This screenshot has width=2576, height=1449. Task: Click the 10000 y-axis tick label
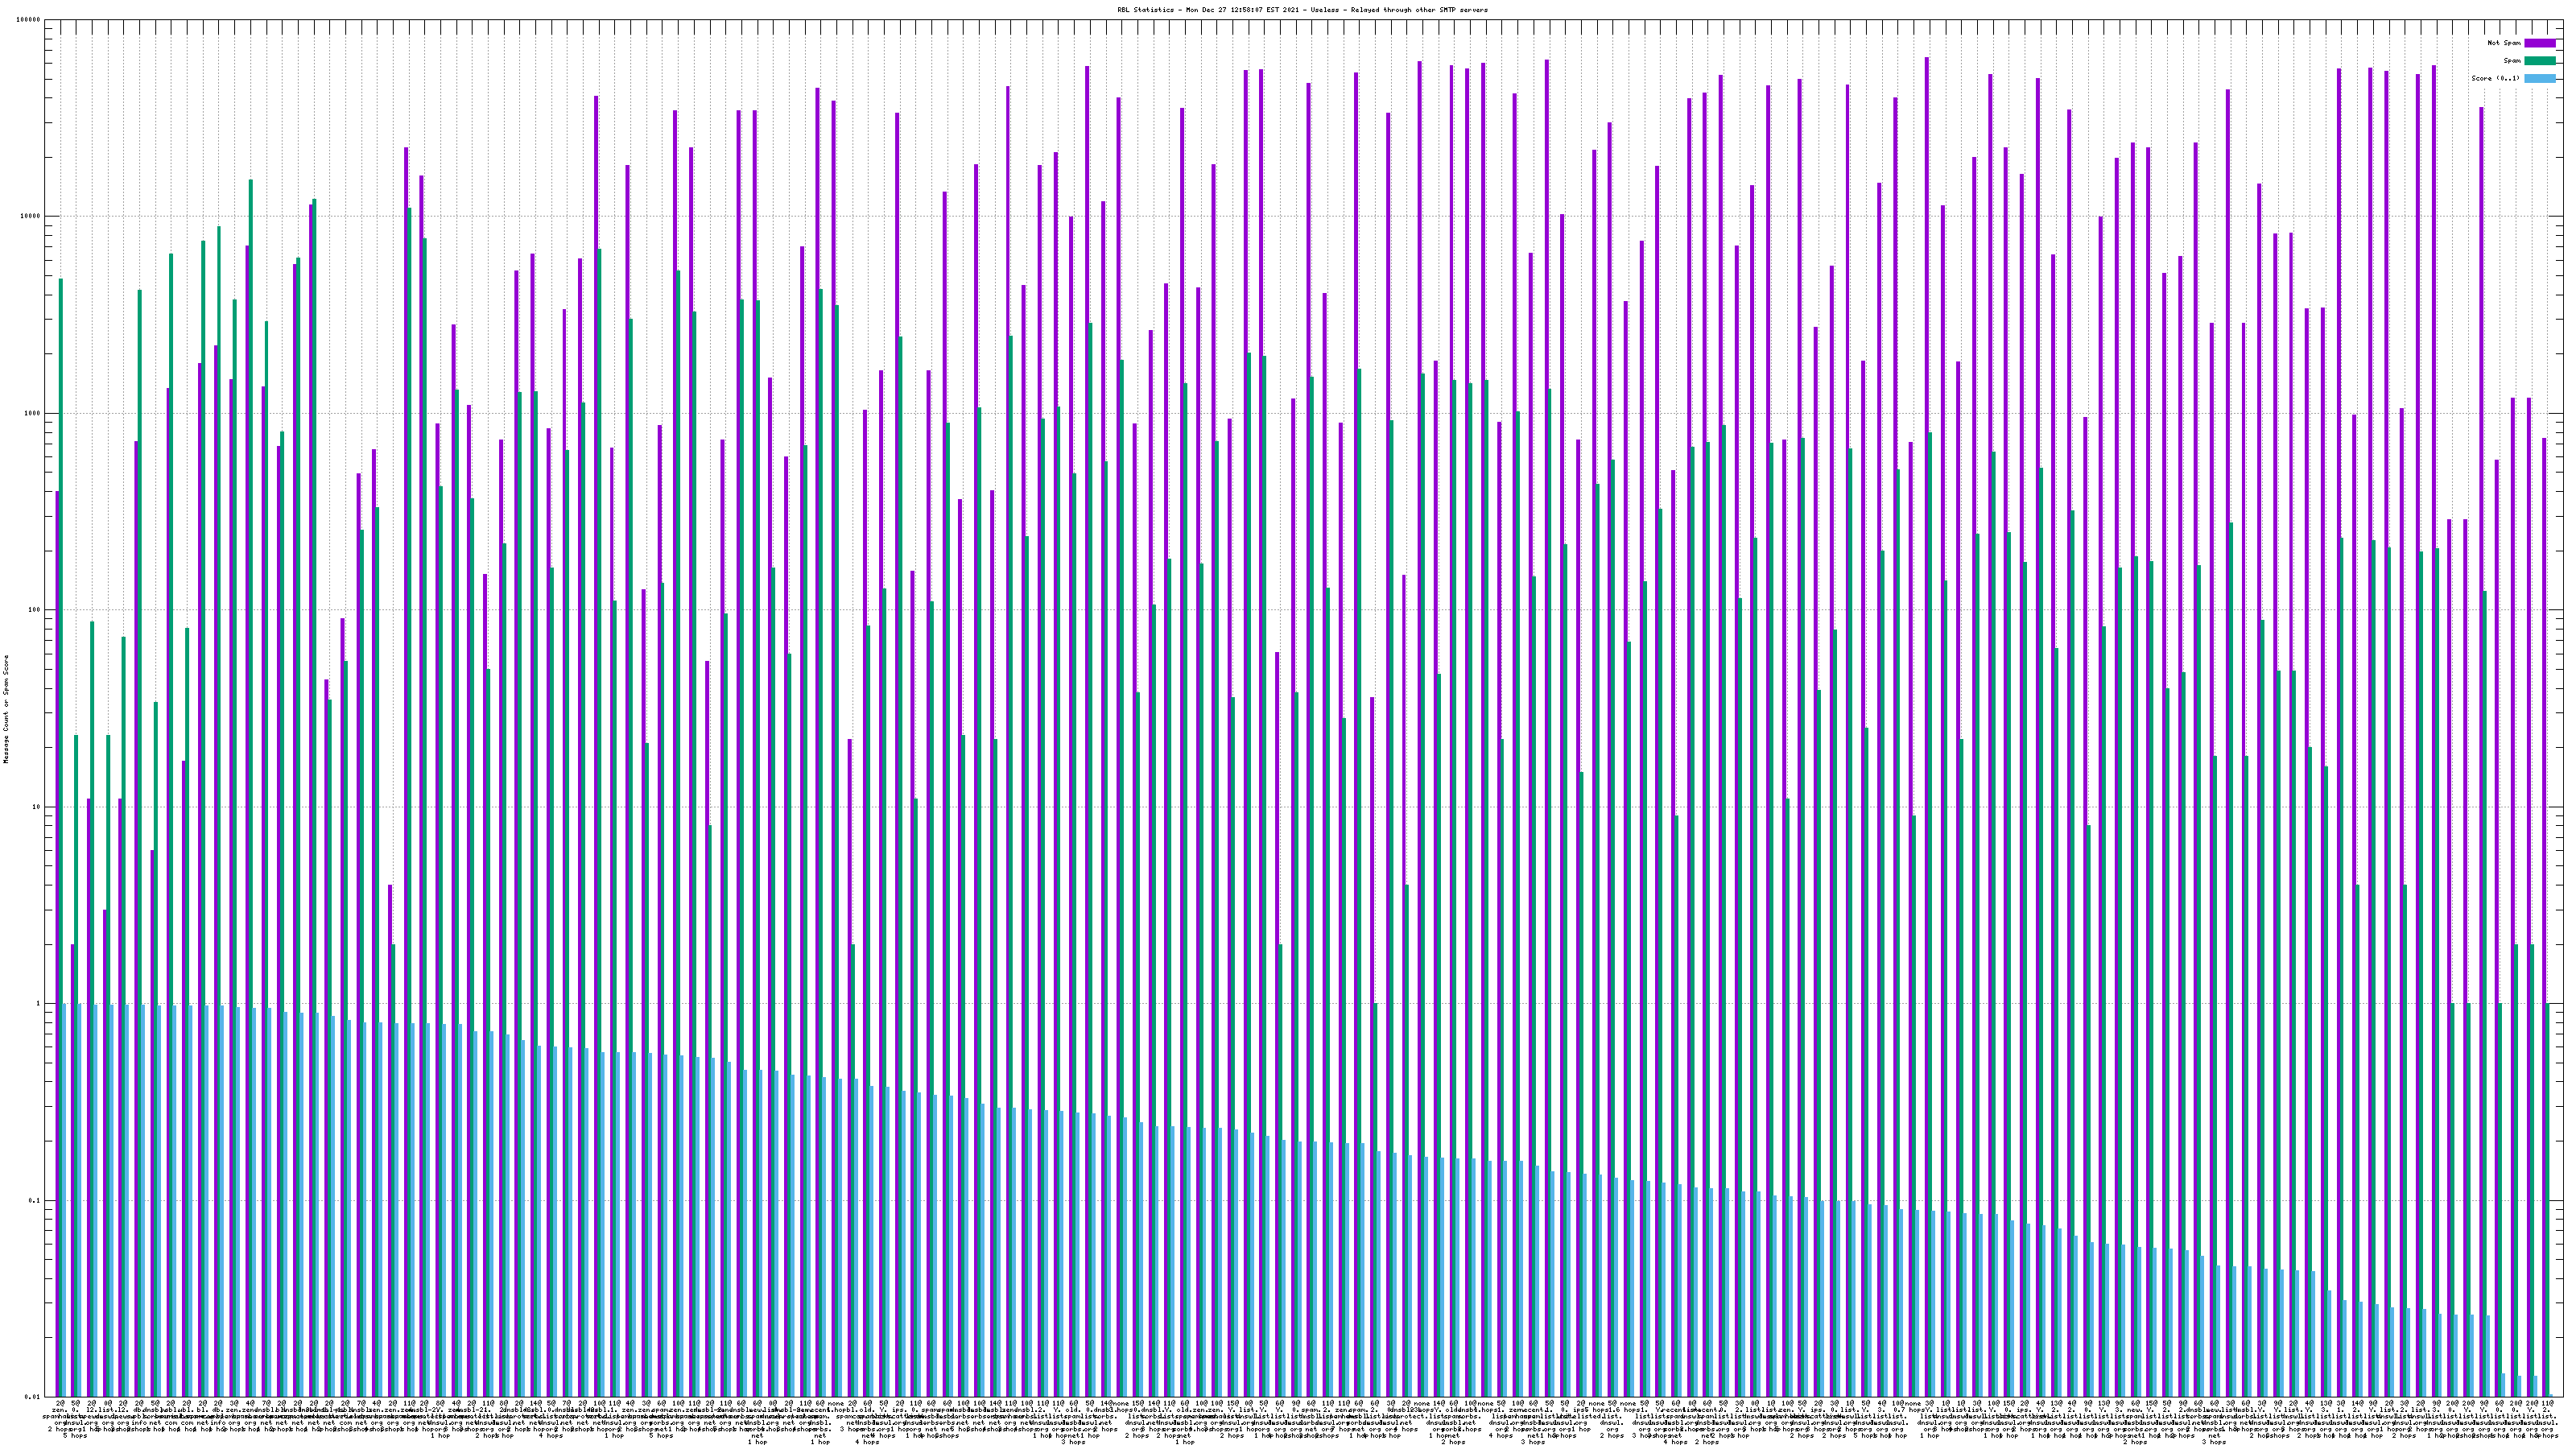(31, 217)
